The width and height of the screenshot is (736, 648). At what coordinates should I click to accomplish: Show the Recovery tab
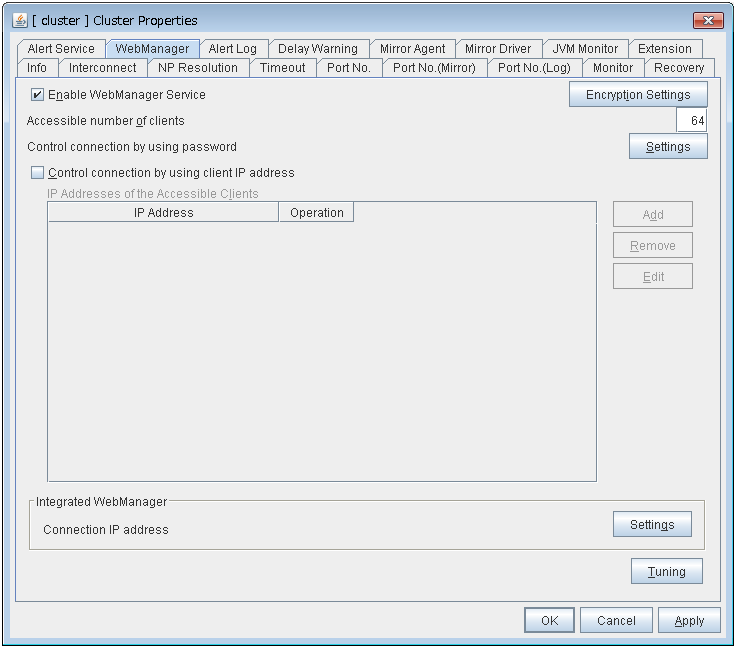coord(679,68)
